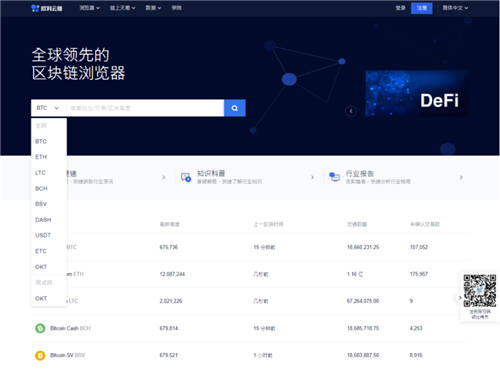Open the 学院 nav item

(x=176, y=8)
